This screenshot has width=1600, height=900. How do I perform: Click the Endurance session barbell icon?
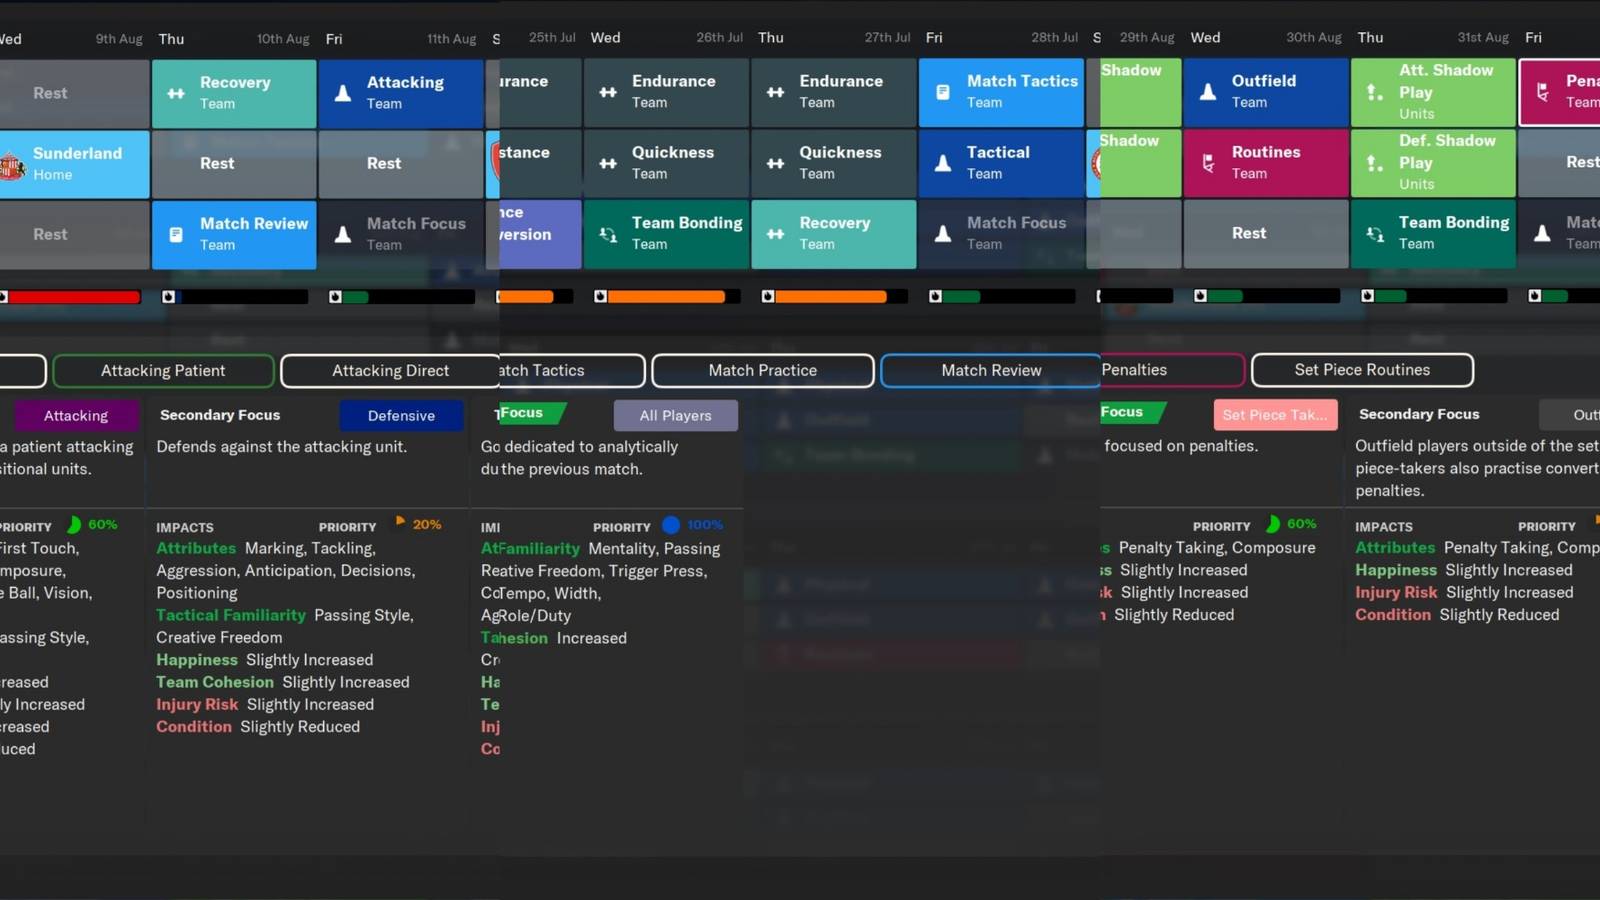point(609,92)
